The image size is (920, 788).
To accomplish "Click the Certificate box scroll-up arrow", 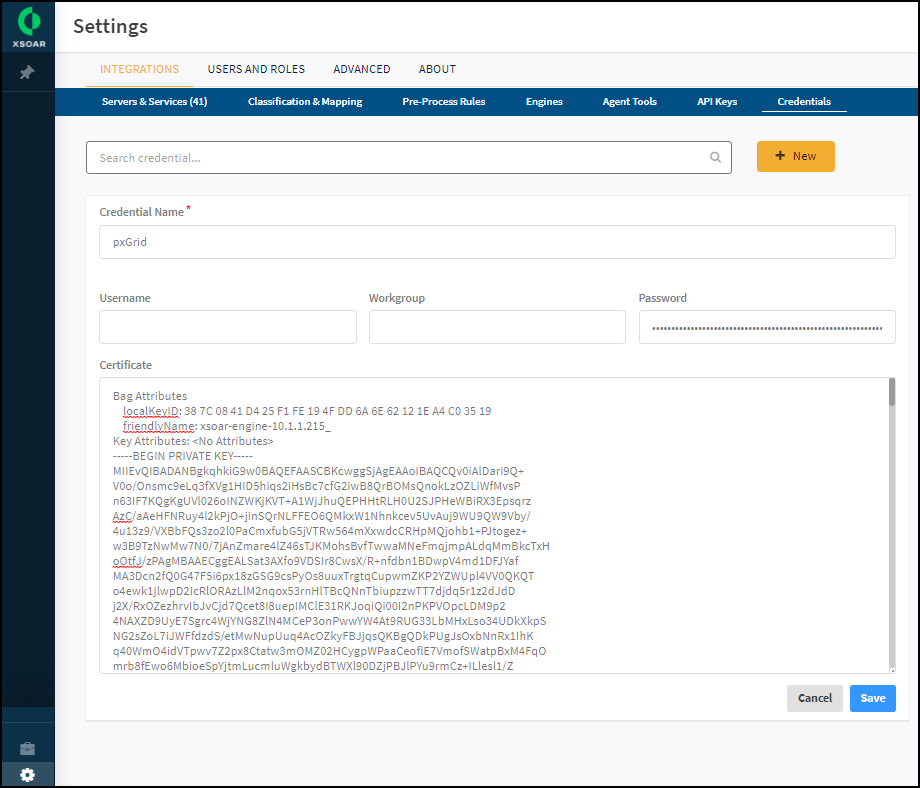I will click(890, 384).
